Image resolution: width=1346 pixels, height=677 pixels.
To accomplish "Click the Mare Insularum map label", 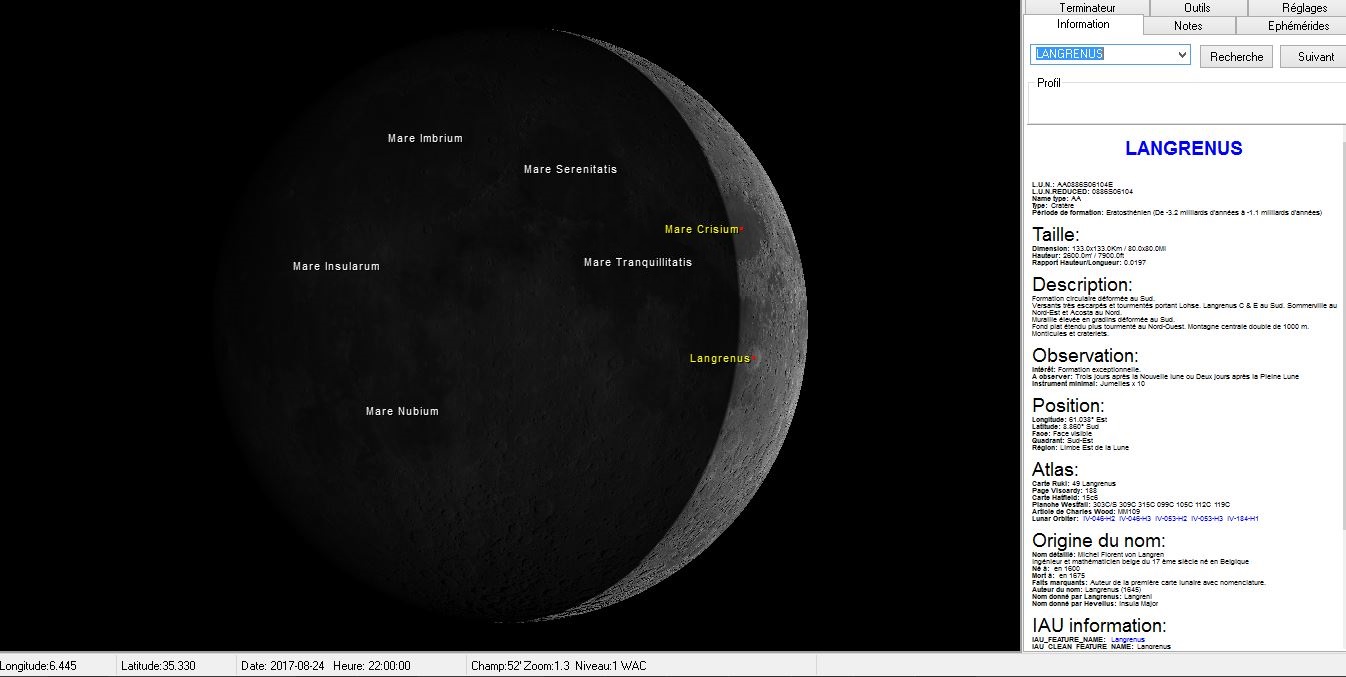I will click(x=336, y=267).
